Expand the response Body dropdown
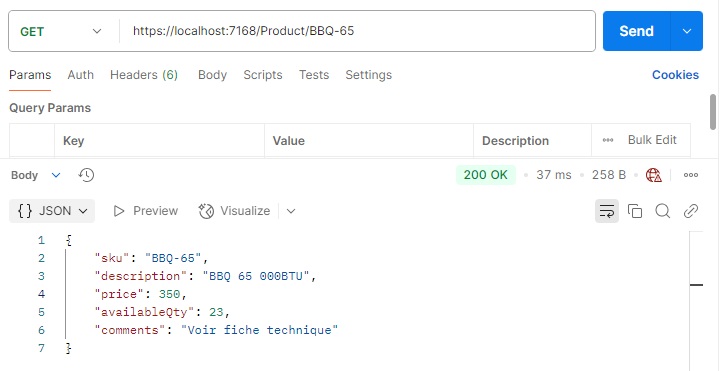This screenshot has width=722, height=371. click(x=36, y=175)
